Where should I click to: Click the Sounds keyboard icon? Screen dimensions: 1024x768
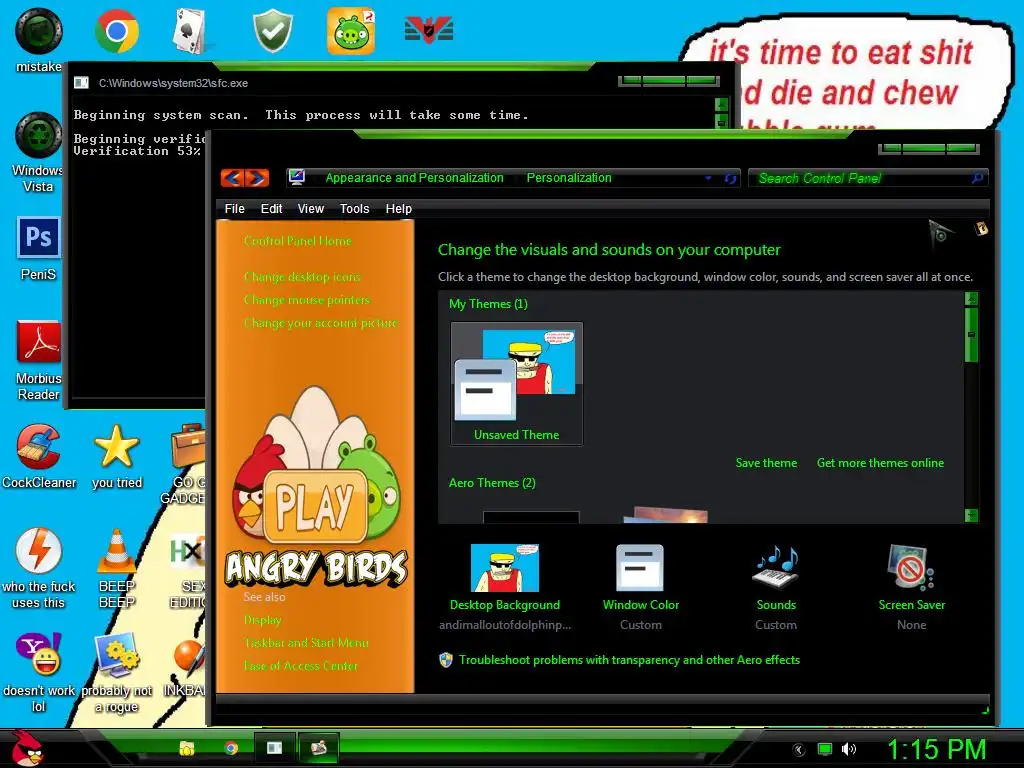point(776,567)
